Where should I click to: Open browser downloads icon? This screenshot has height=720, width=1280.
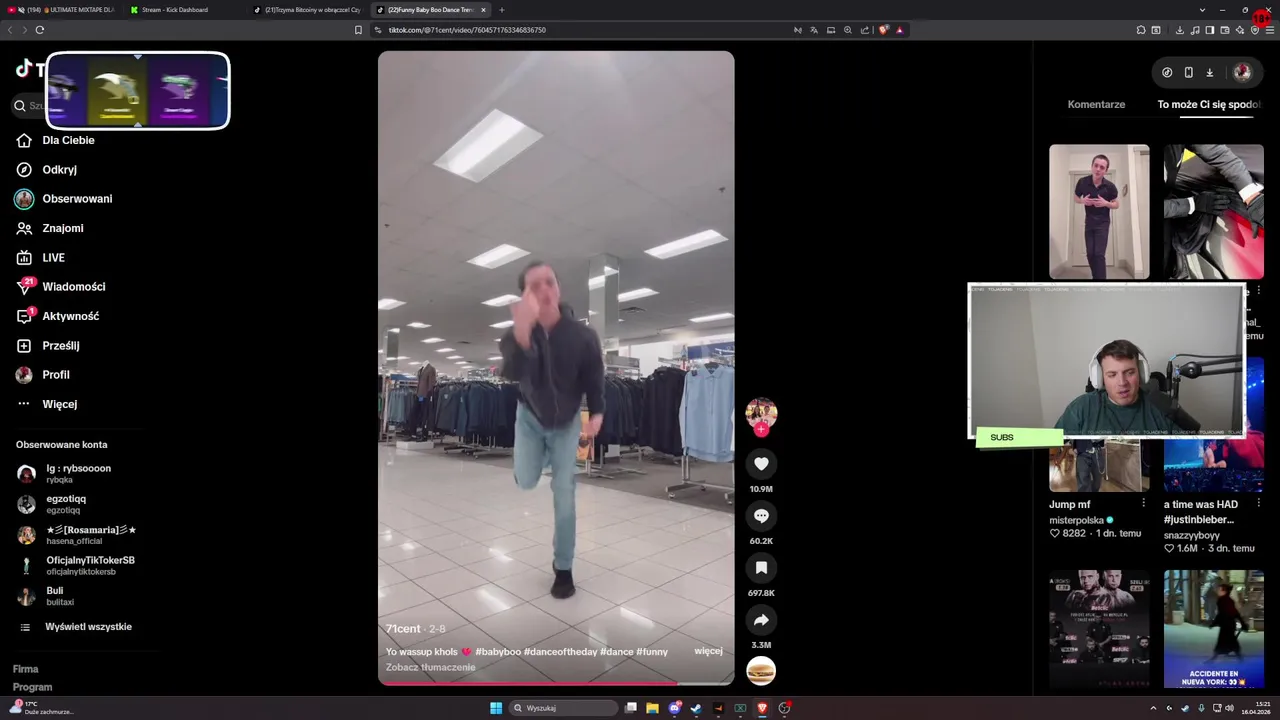(1179, 30)
